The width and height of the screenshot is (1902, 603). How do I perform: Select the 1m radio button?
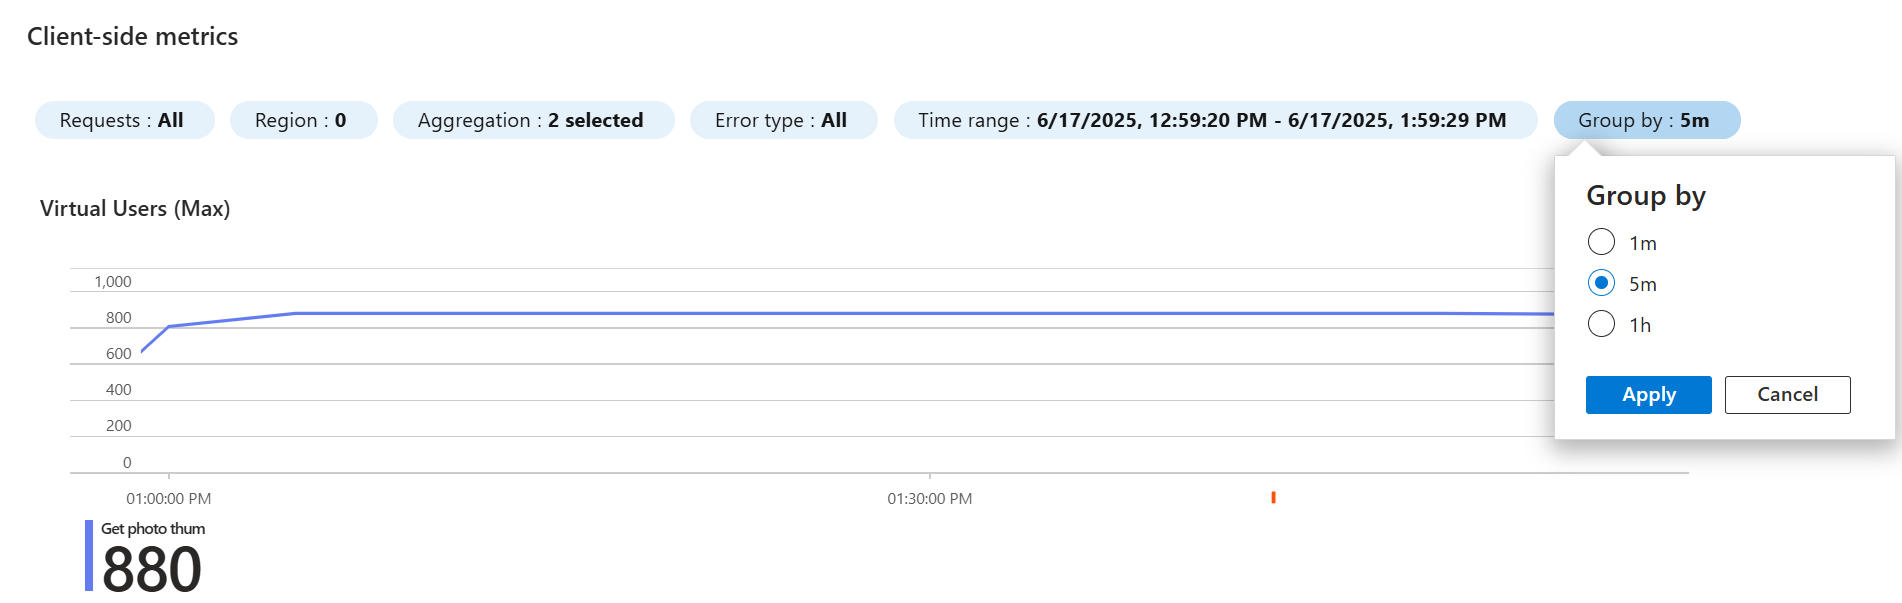(x=1601, y=242)
